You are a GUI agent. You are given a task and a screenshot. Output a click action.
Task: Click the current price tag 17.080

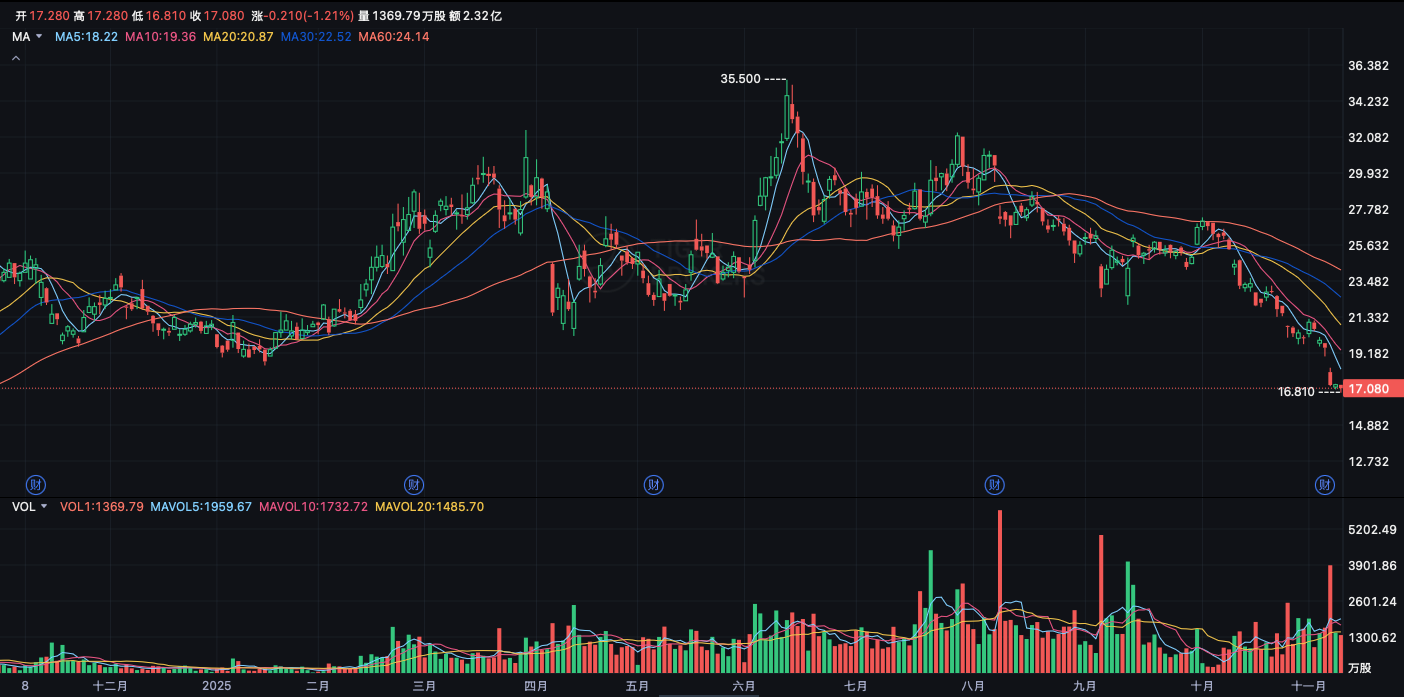point(1368,388)
